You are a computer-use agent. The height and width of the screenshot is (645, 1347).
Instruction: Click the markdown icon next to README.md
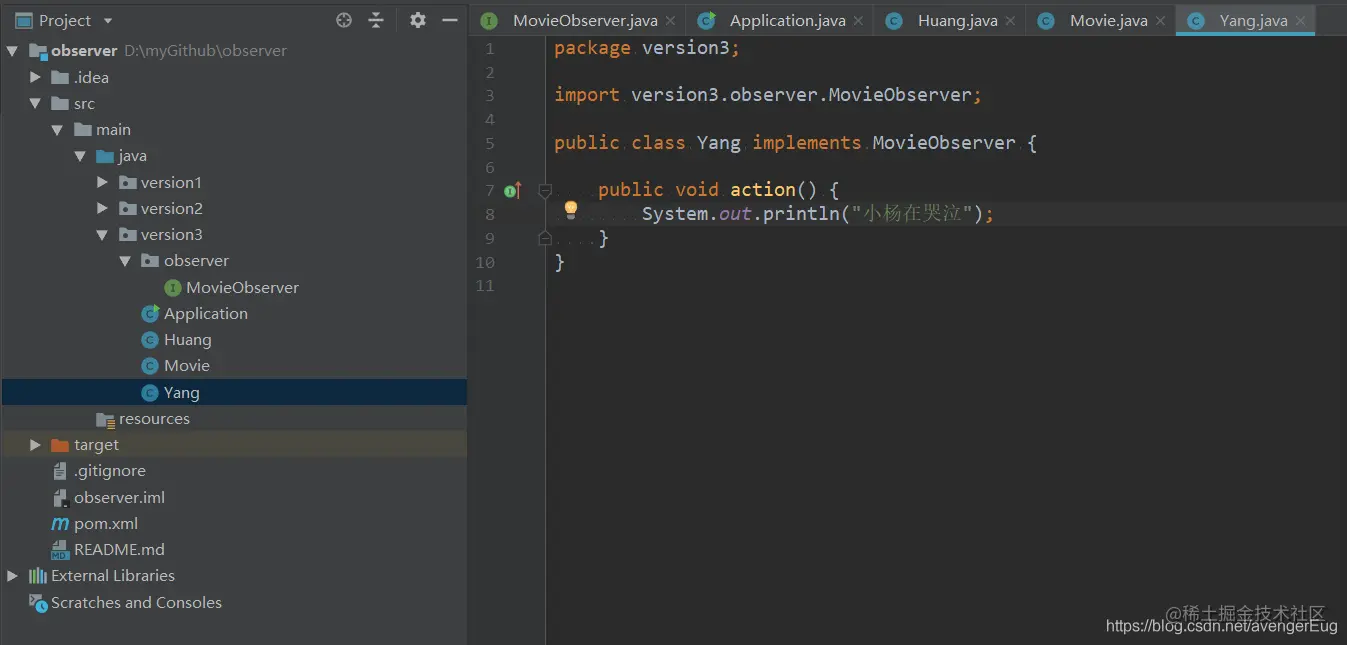coord(60,549)
